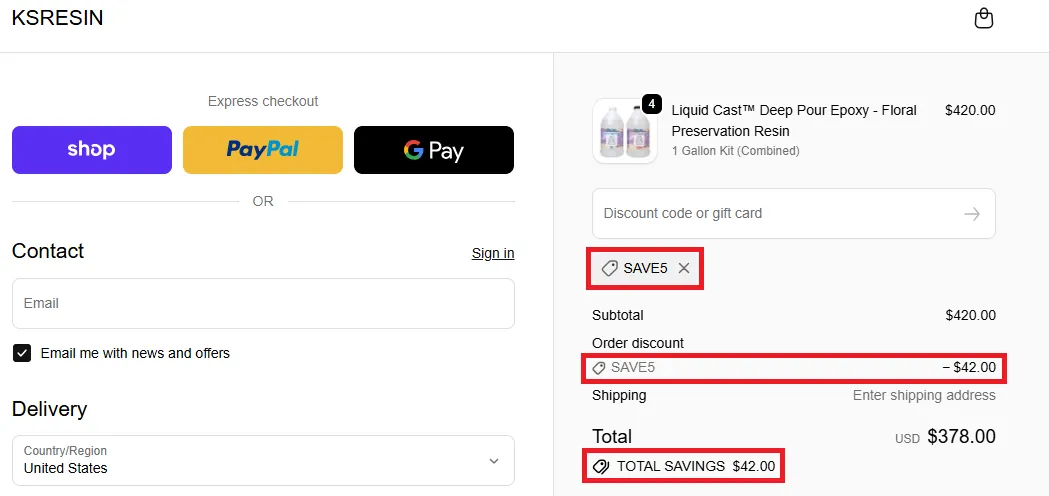Click the Liquid Cast Deep Pour Epoxy title
This screenshot has height=496, width=1049.
(794, 120)
